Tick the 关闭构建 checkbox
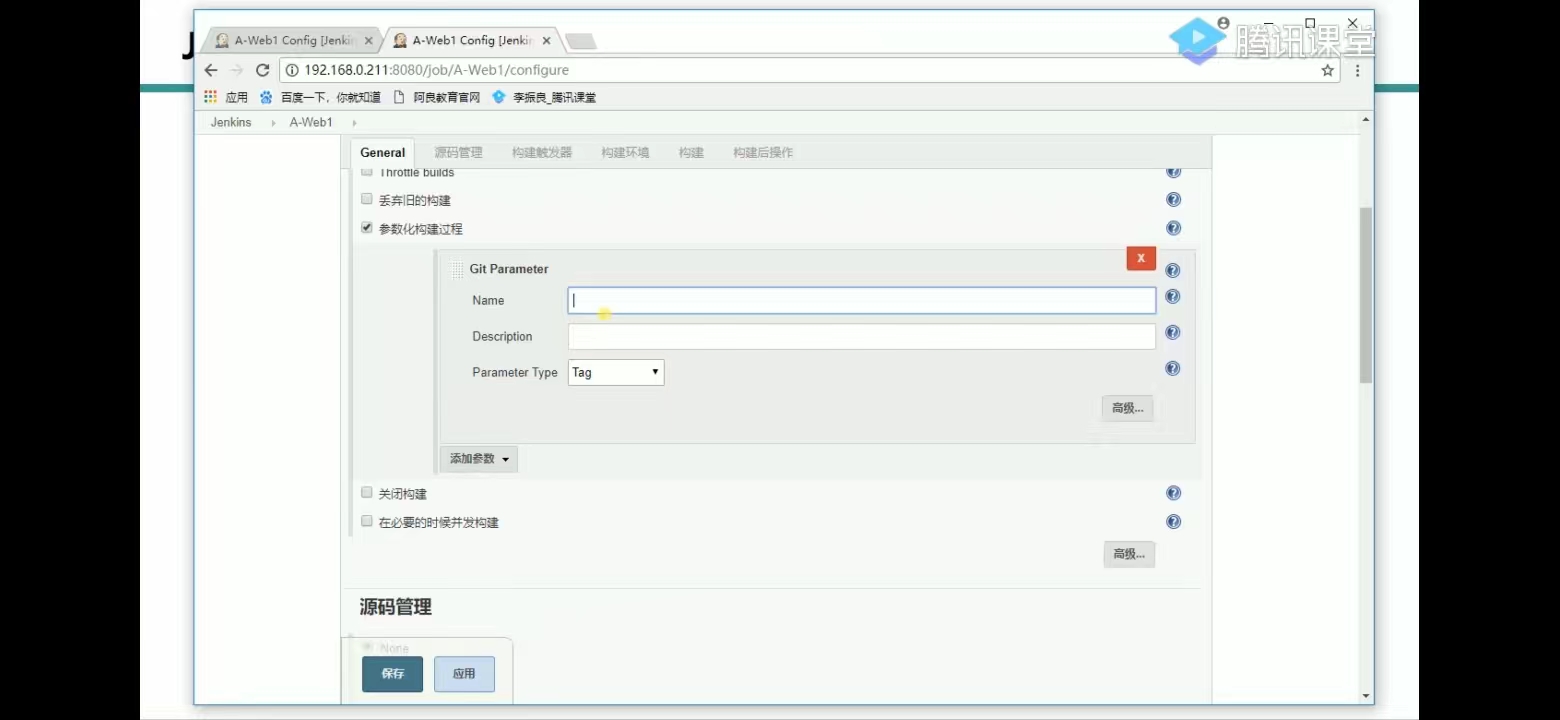 click(367, 493)
